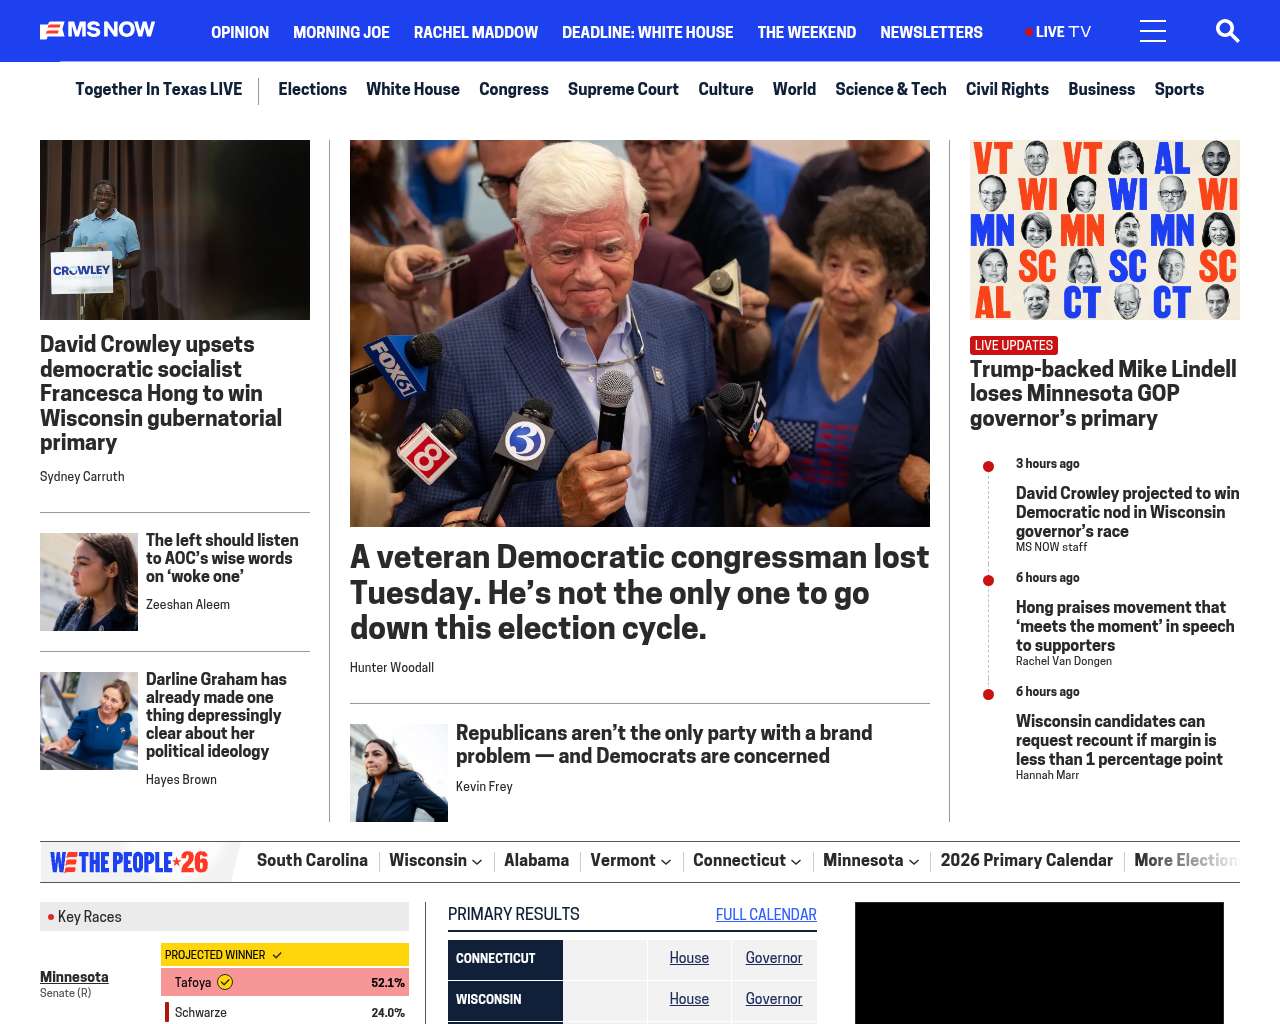Screen dimensions: 1280x1024
Task: Go to Morning Joe section
Action: pyautogui.click(x=341, y=32)
